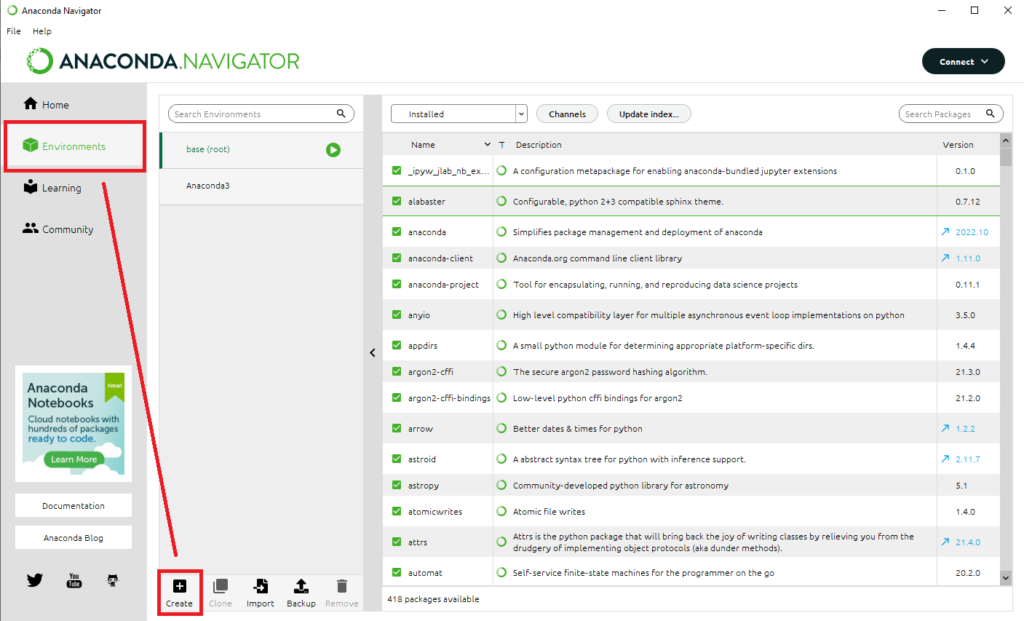Click the package list scrollbar thumb
Viewport: 1024px width, 621px height.
(x=1005, y=157)
